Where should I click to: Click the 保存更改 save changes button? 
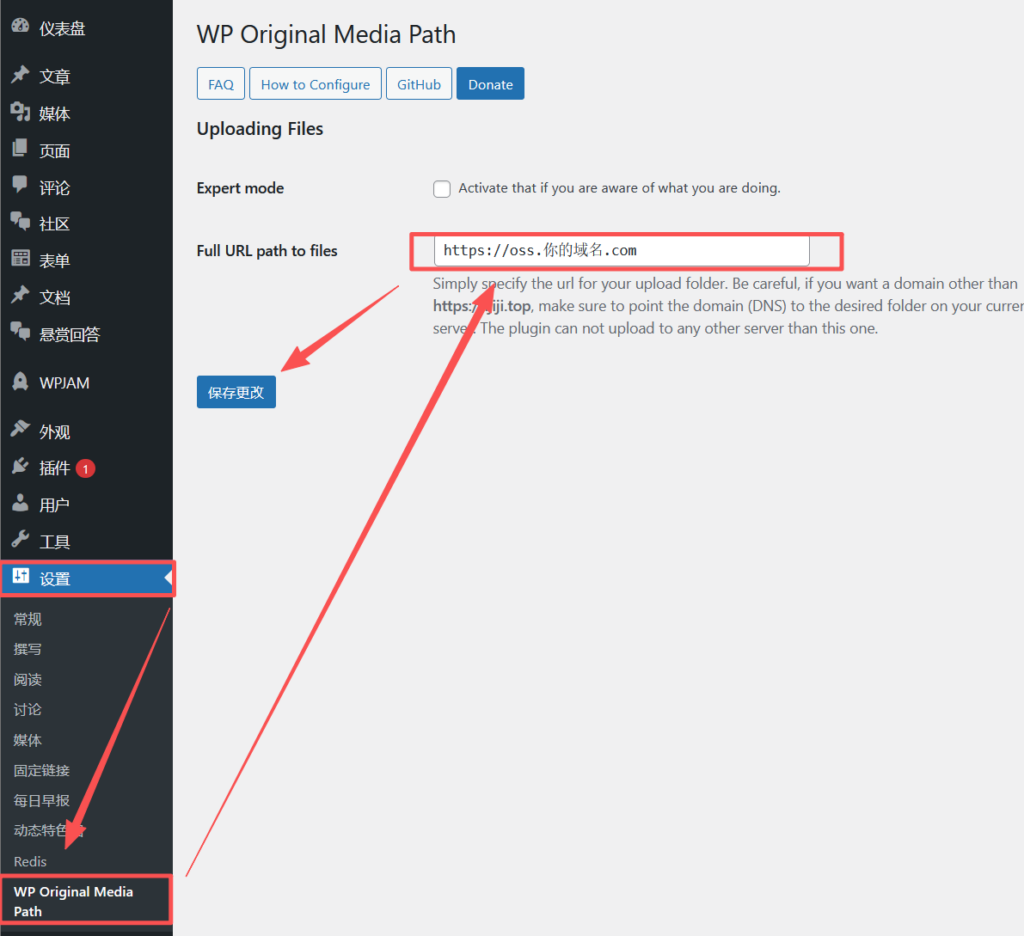[236, 393]
